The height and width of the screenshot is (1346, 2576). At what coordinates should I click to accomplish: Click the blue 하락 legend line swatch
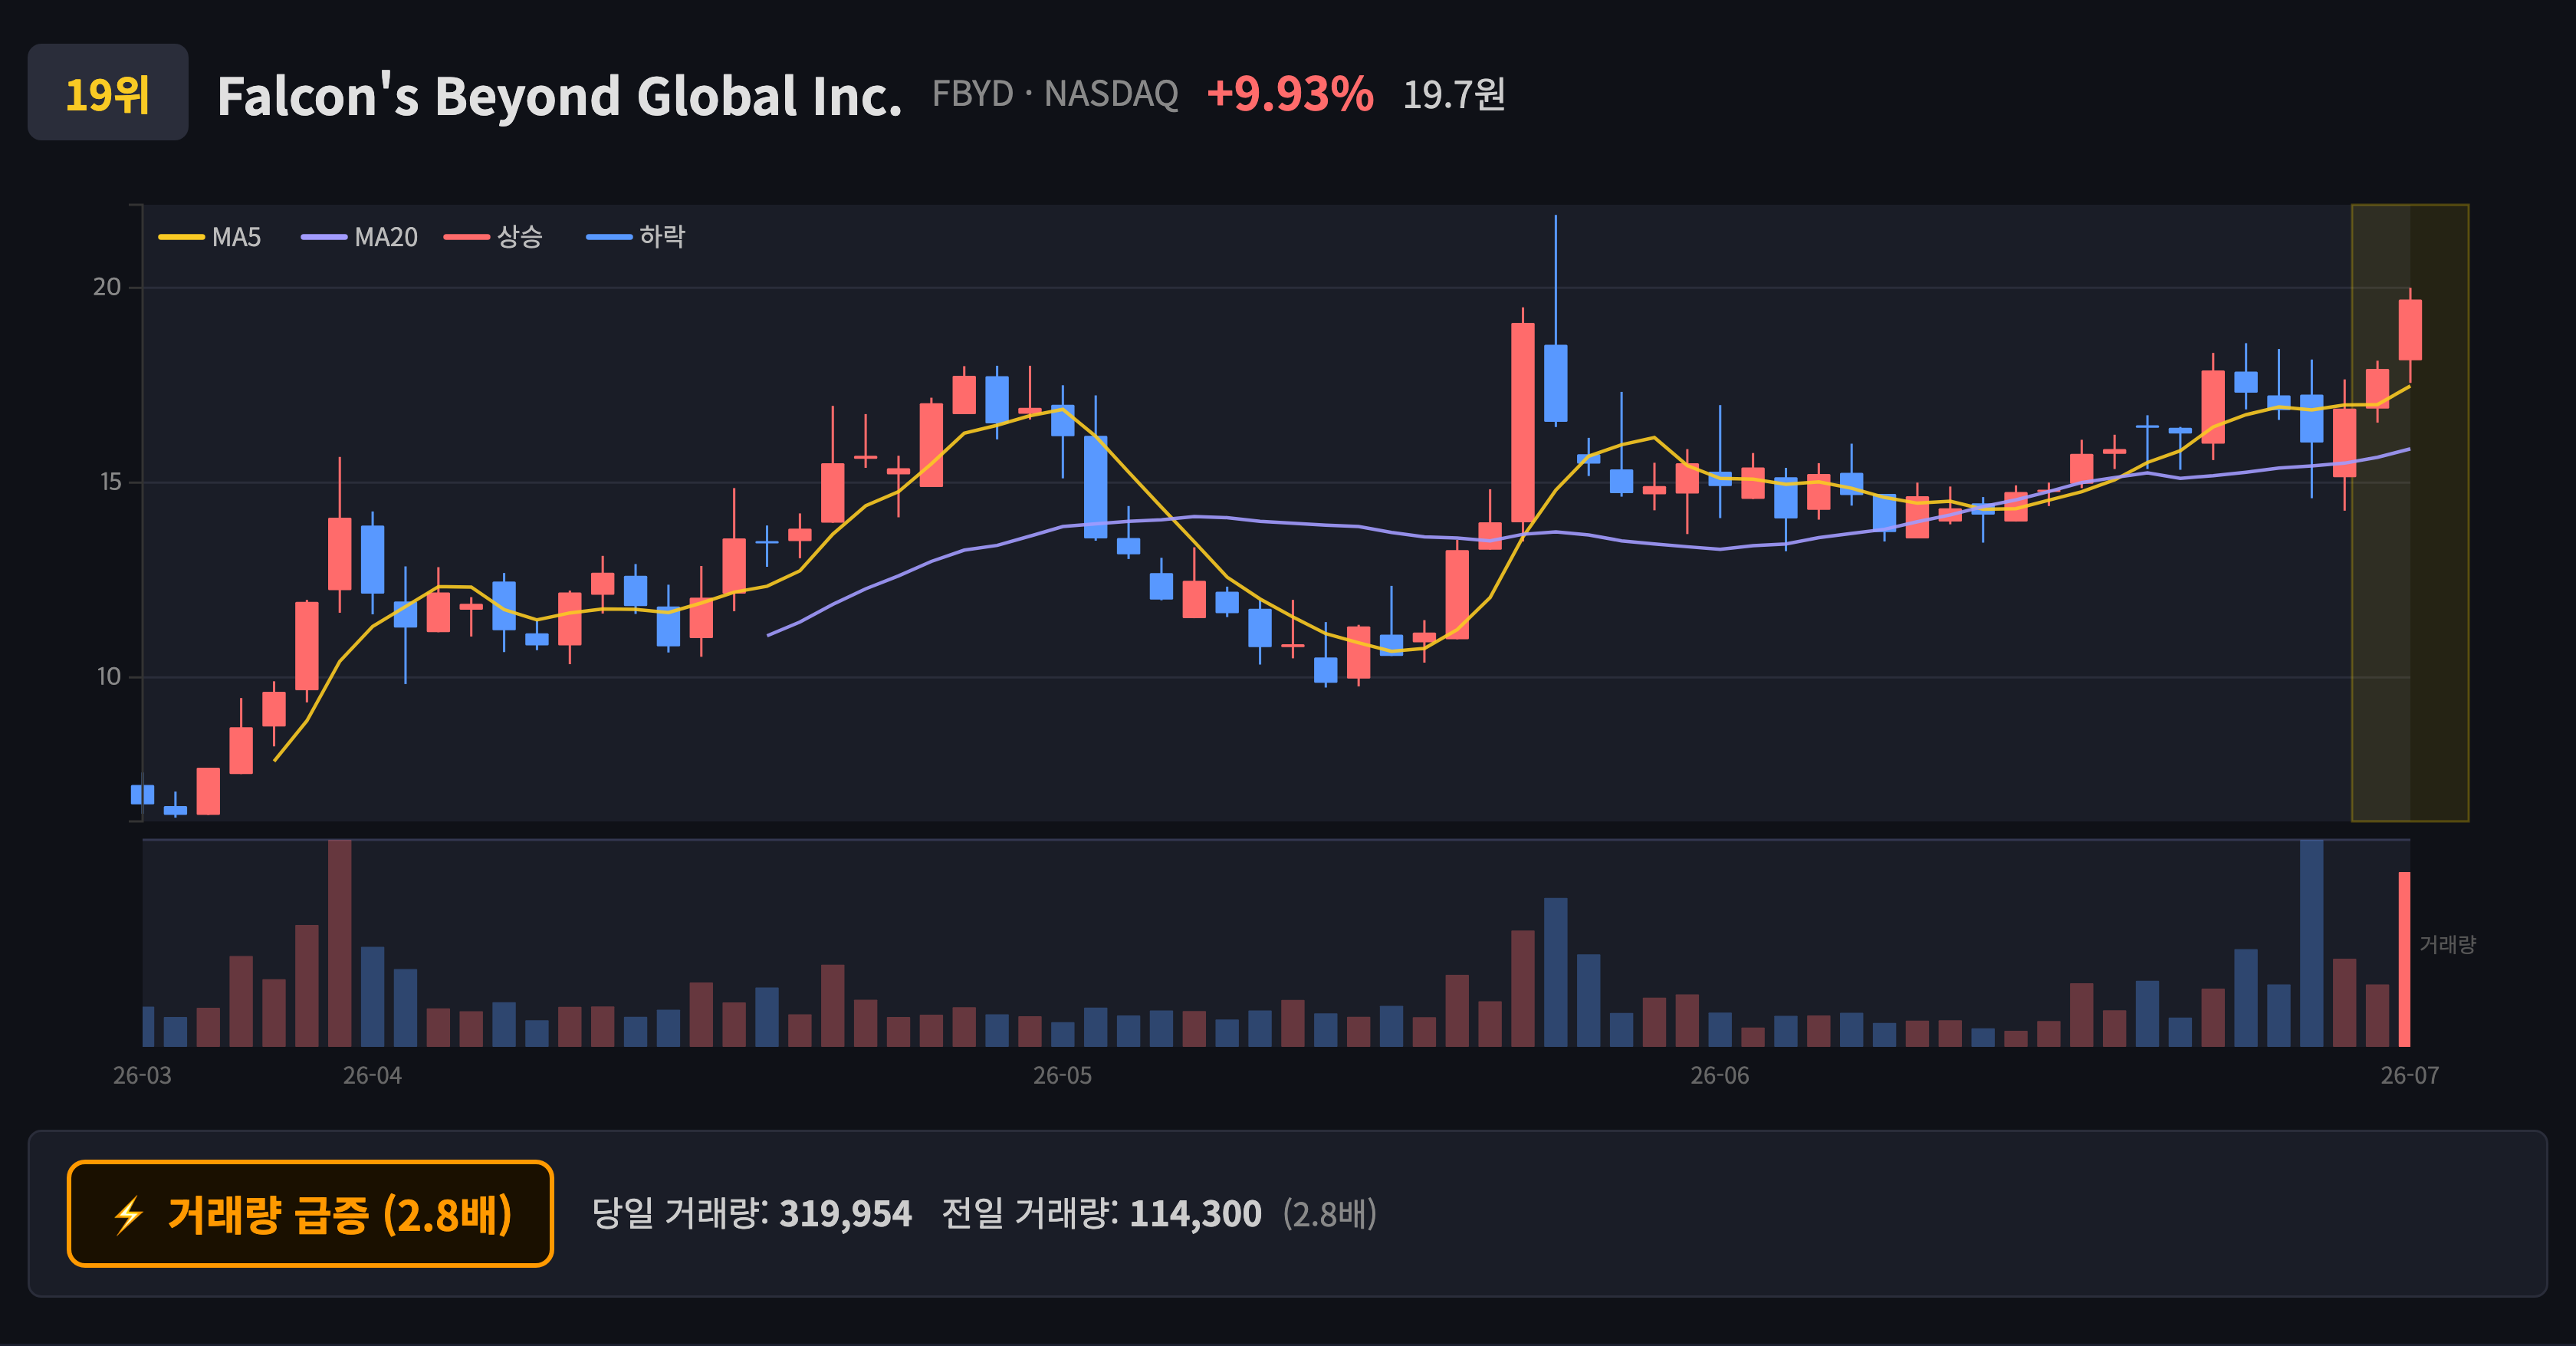click(609, 237)
